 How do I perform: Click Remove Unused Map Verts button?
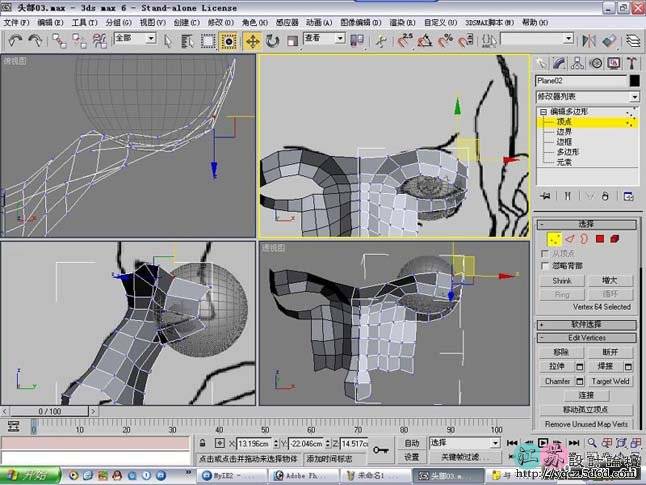[x=586, y=424]
